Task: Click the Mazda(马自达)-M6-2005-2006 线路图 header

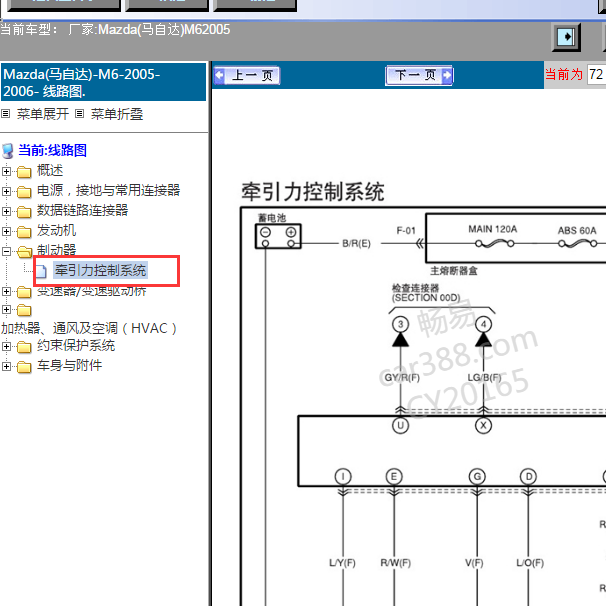Action: point(104,82)
